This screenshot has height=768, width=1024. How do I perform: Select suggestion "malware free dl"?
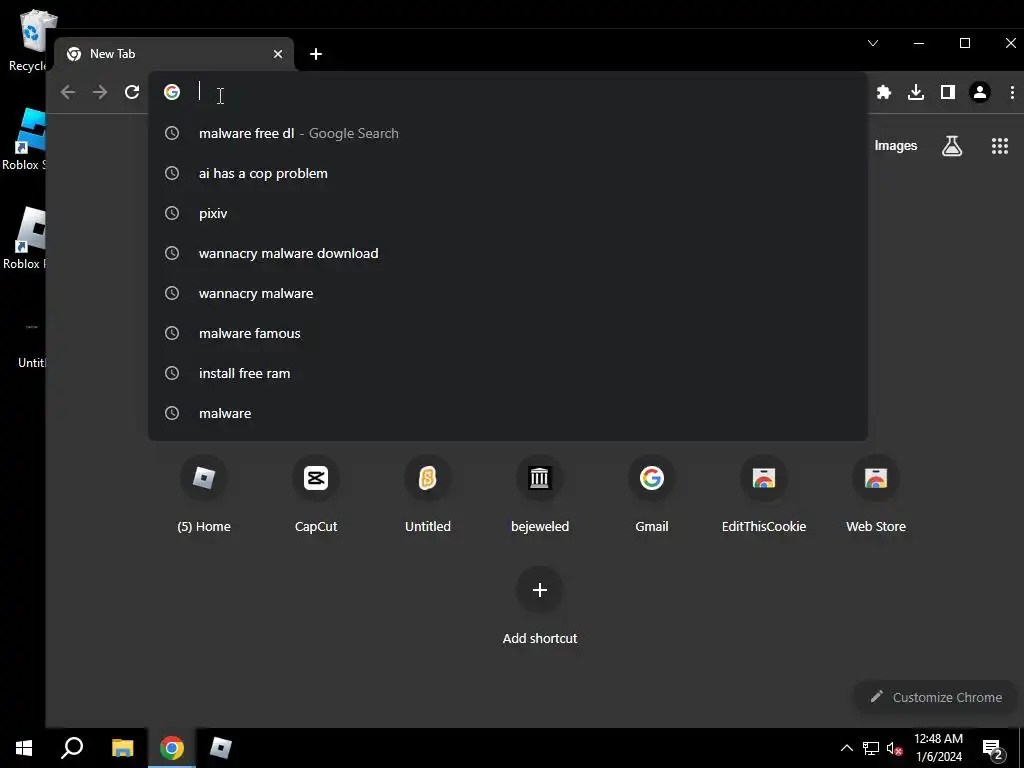(508, 133)
